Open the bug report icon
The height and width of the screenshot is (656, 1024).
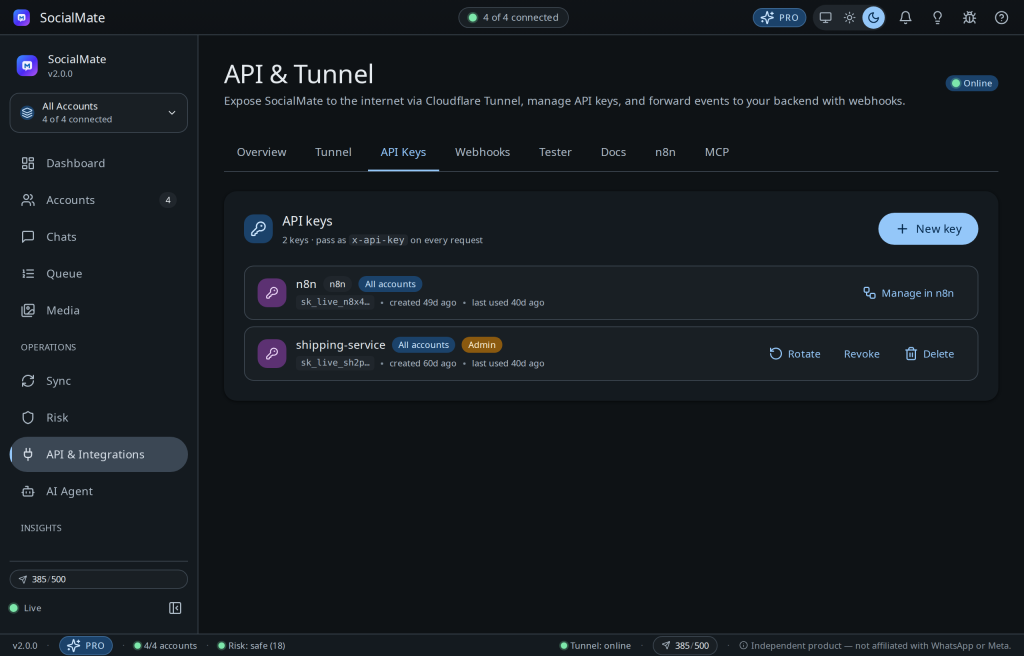coord(969,18)
